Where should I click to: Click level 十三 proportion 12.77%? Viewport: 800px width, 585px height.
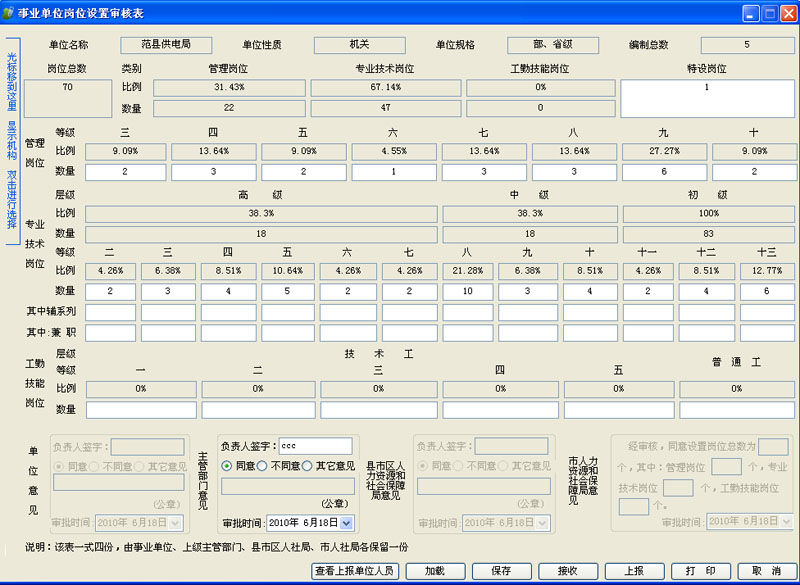(x=767, y=271)
